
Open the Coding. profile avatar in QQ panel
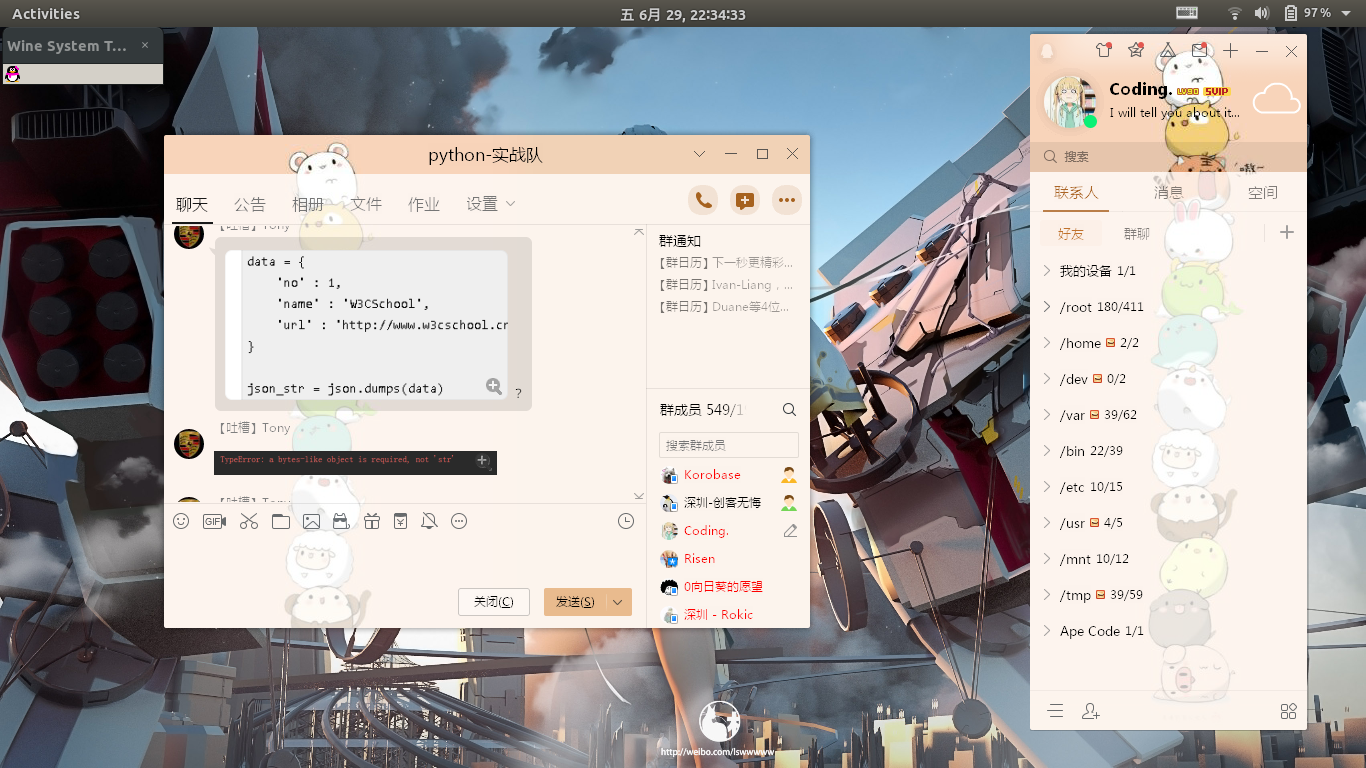1069,102
